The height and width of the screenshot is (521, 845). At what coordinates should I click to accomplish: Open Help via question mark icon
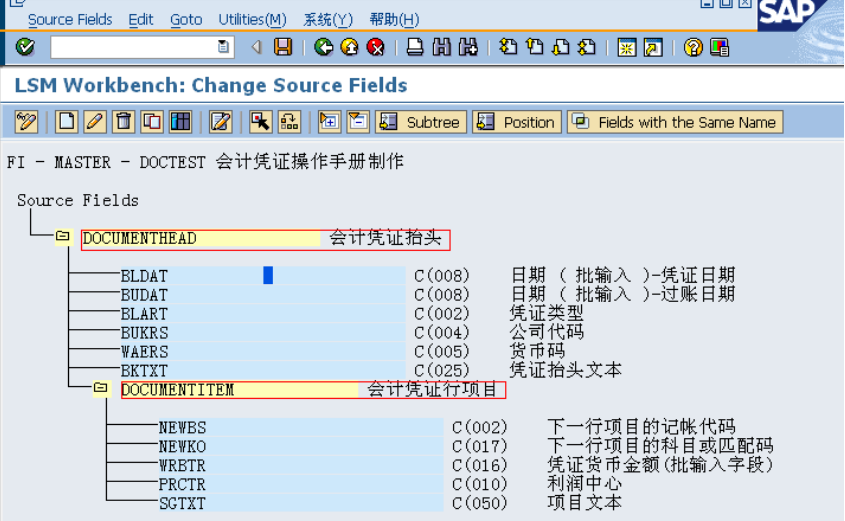coord(693,47)
